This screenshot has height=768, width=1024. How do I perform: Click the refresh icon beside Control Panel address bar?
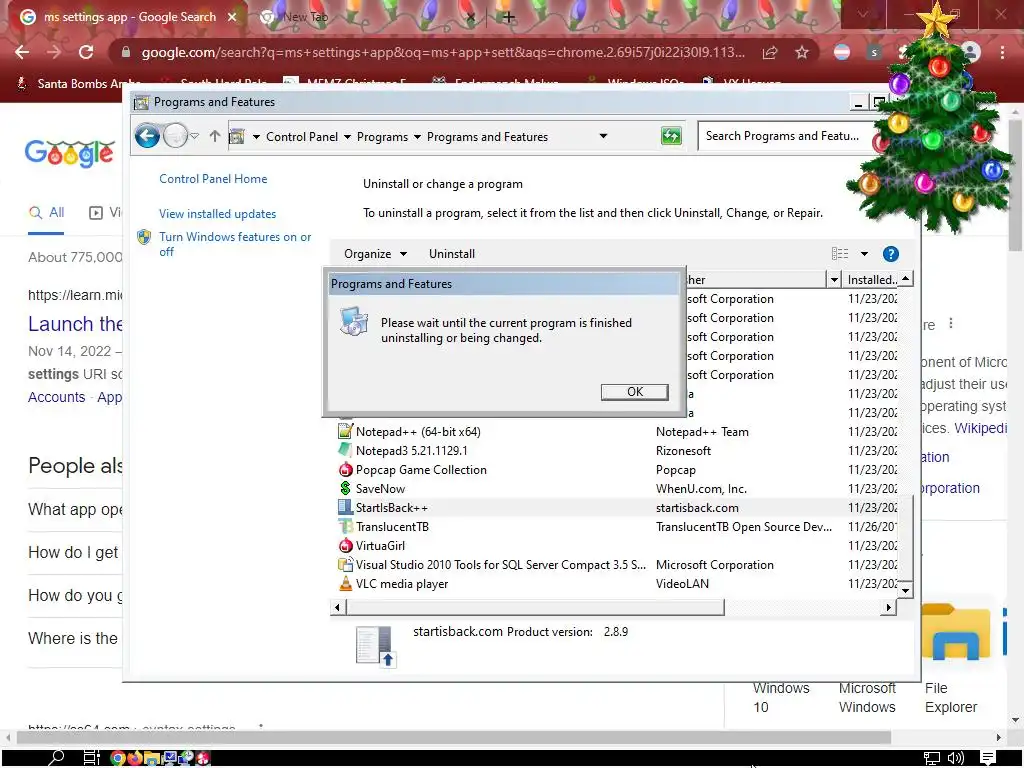click(671, 136)
